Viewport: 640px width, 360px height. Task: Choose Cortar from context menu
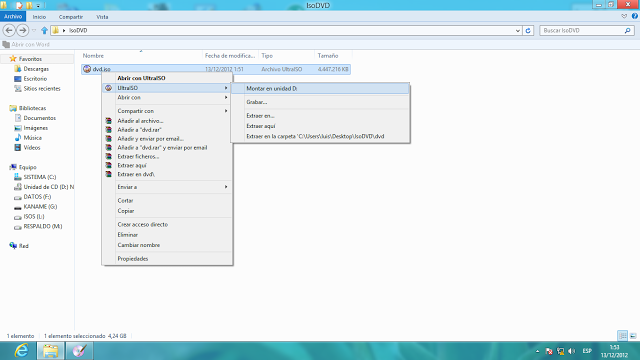tap(167, 201)
